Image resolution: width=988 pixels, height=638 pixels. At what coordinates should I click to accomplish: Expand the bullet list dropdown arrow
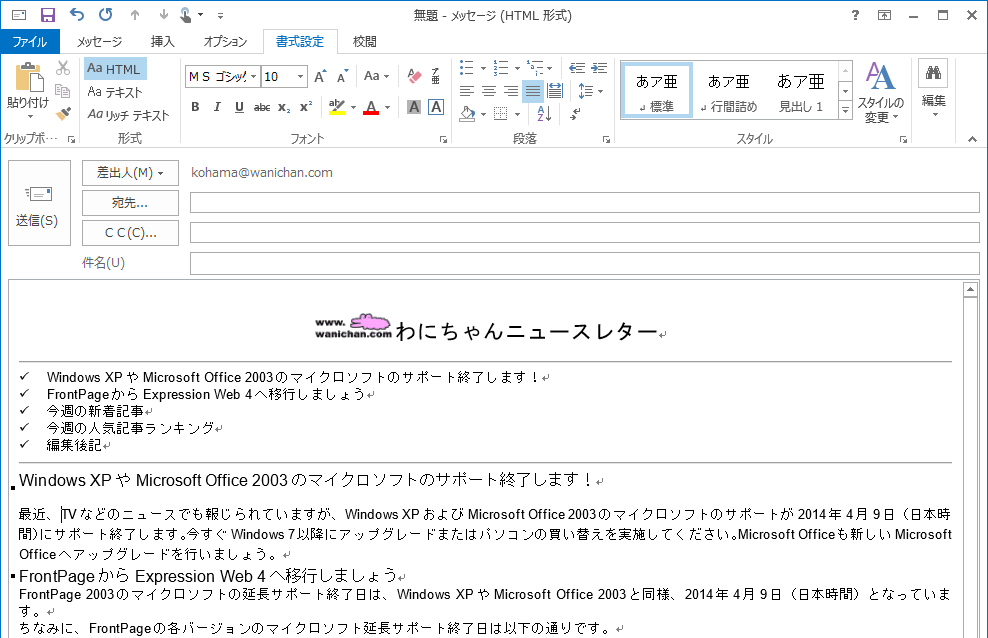[483, 68]
